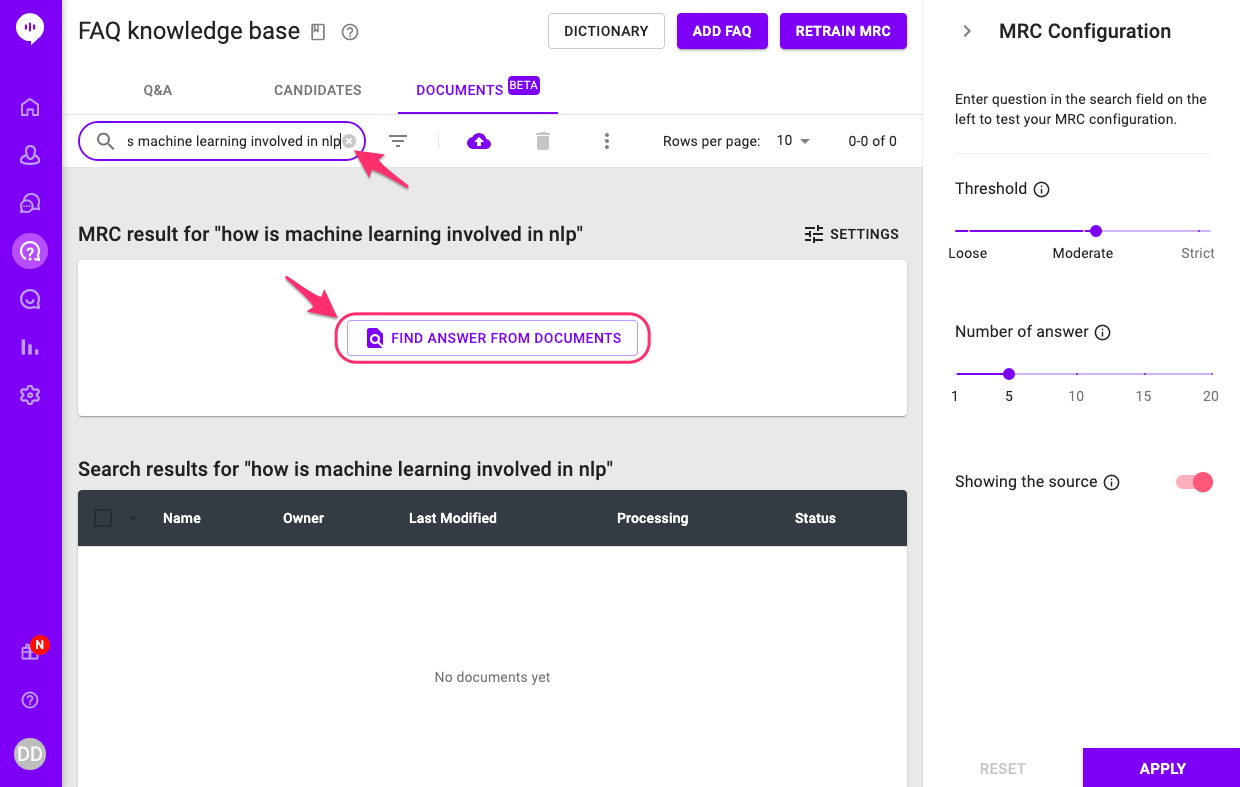This screenshot has width=1240, height=787.
Task: Select the Documents beta tab
Action: (x=478, y=89)
